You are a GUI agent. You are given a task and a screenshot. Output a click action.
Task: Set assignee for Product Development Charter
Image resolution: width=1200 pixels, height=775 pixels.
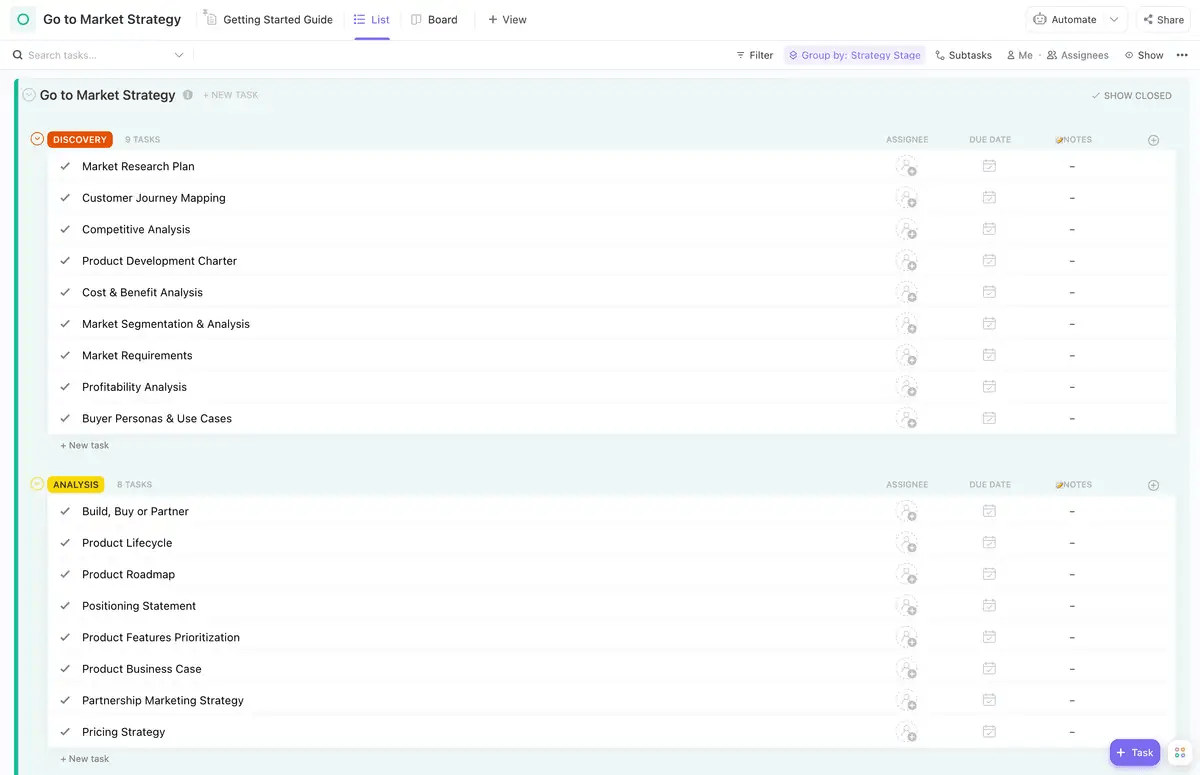pyautogui.click(x=907, y=261)
